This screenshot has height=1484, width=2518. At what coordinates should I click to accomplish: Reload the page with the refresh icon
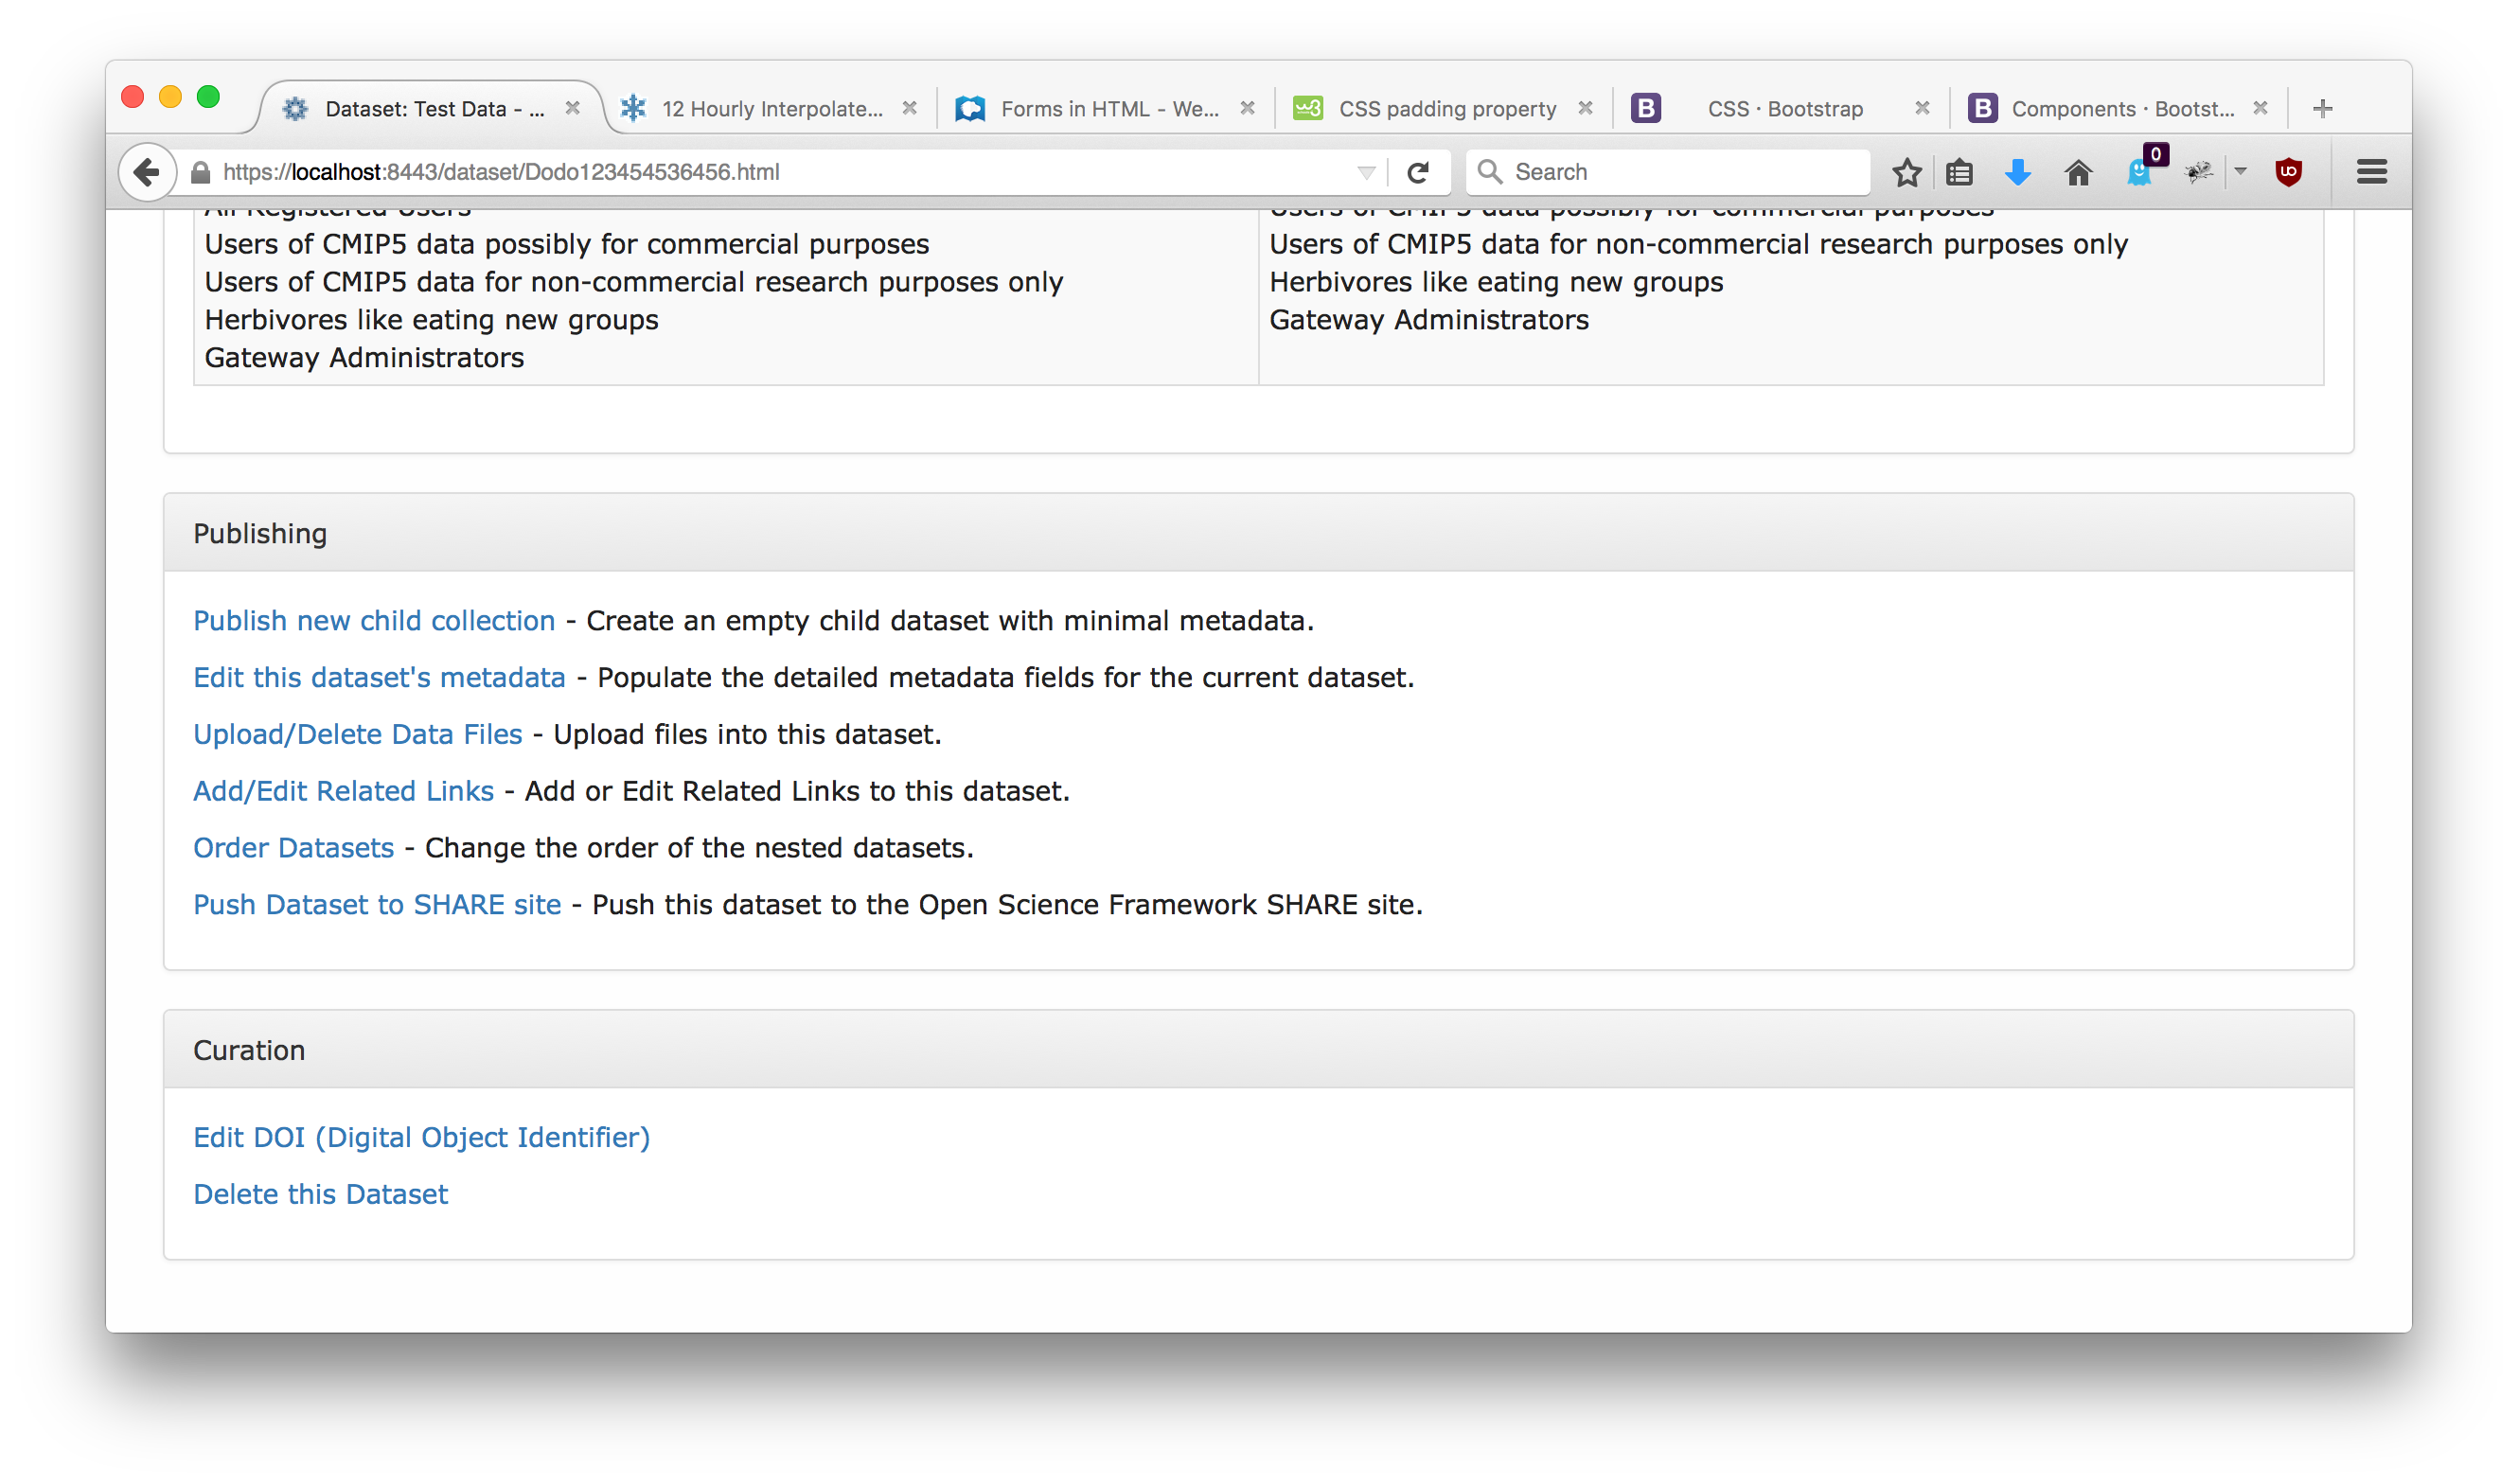click(1417, 172)
